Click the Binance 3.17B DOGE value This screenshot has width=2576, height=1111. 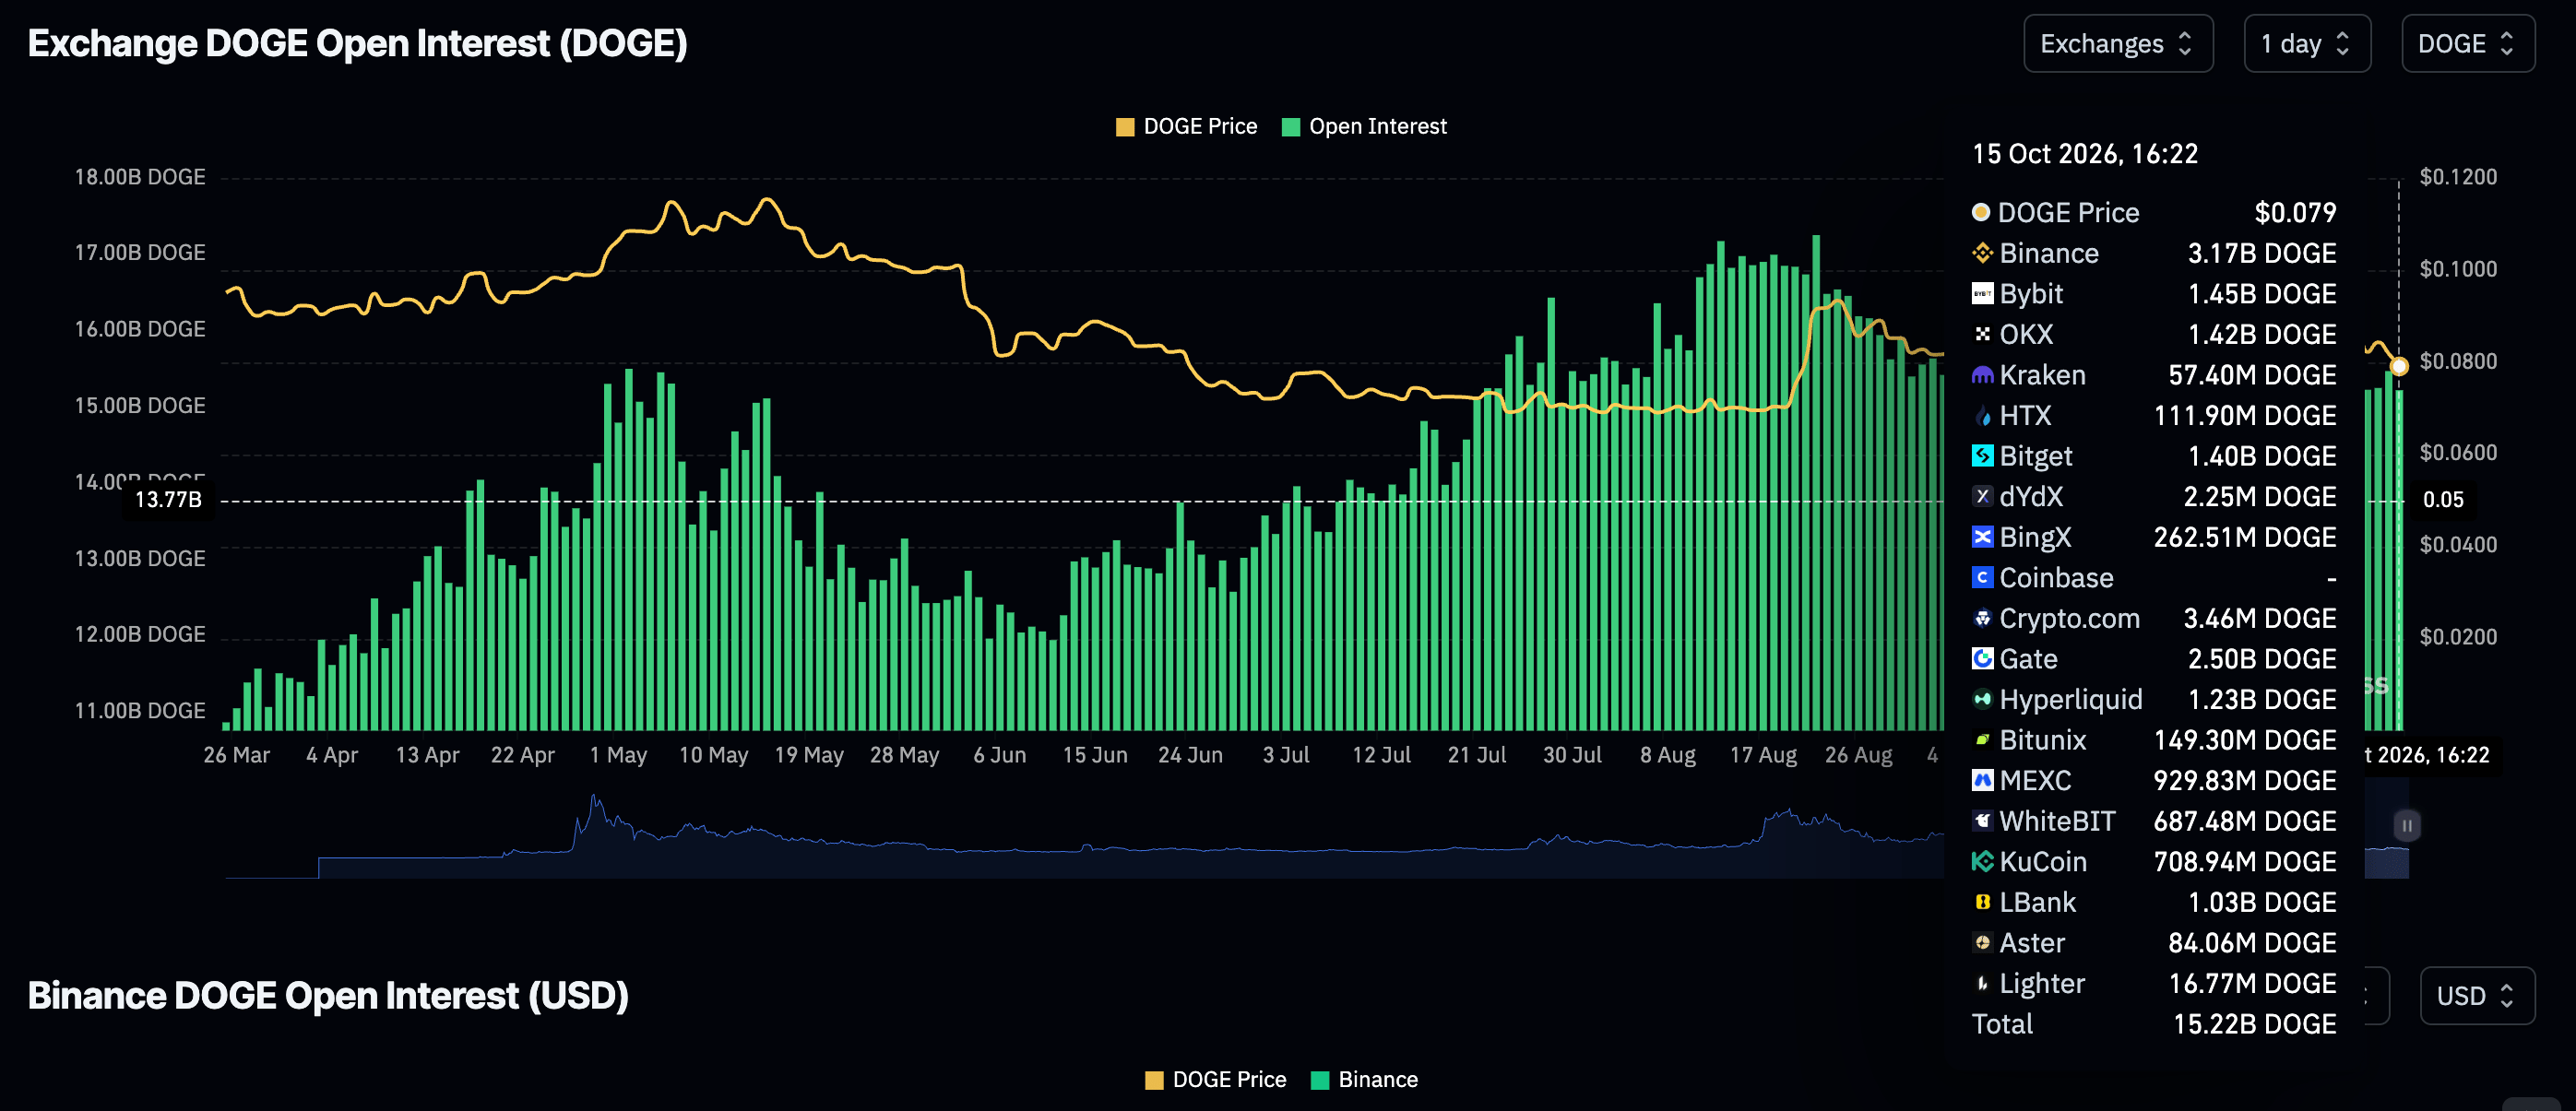coord(2262,253)
